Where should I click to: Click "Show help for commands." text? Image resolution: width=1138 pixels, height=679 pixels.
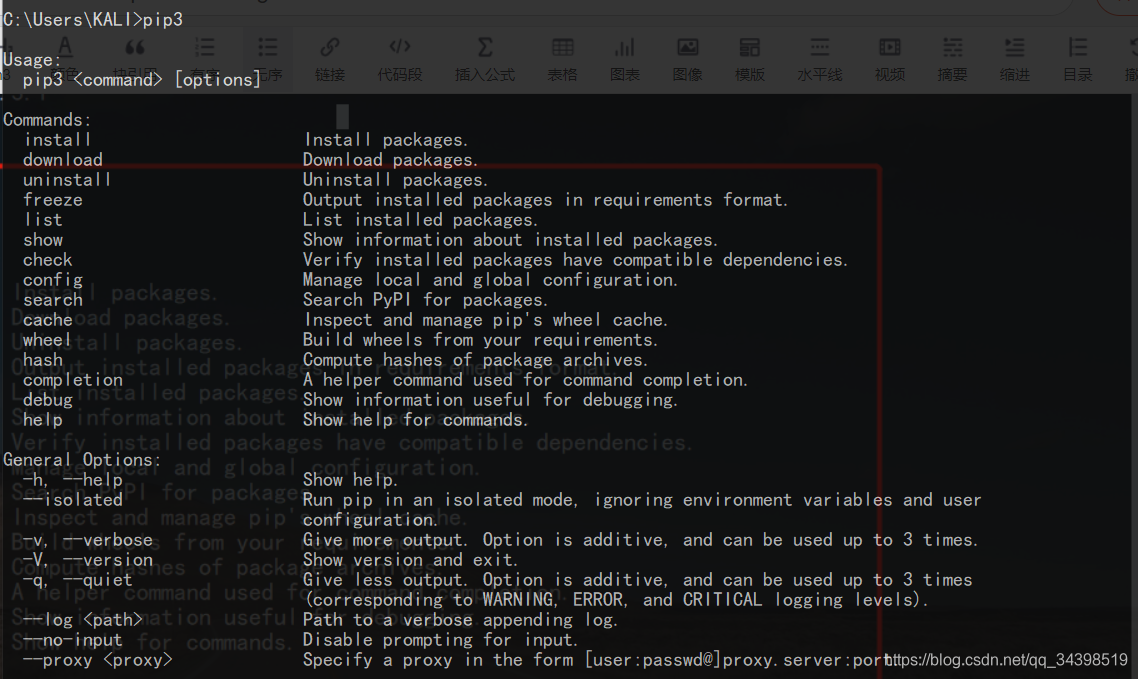pyautogui.click(x=415, y=420)
